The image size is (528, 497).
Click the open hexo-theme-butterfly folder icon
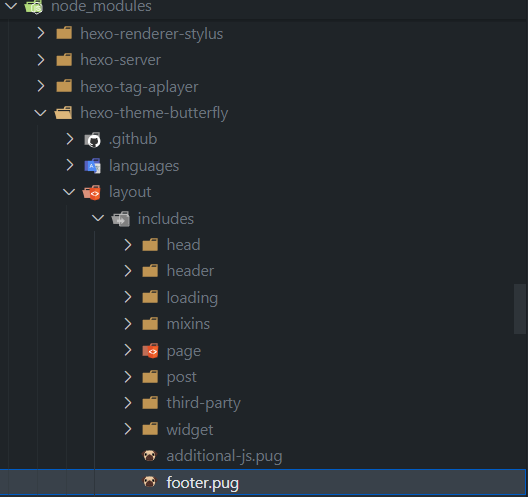63,113
